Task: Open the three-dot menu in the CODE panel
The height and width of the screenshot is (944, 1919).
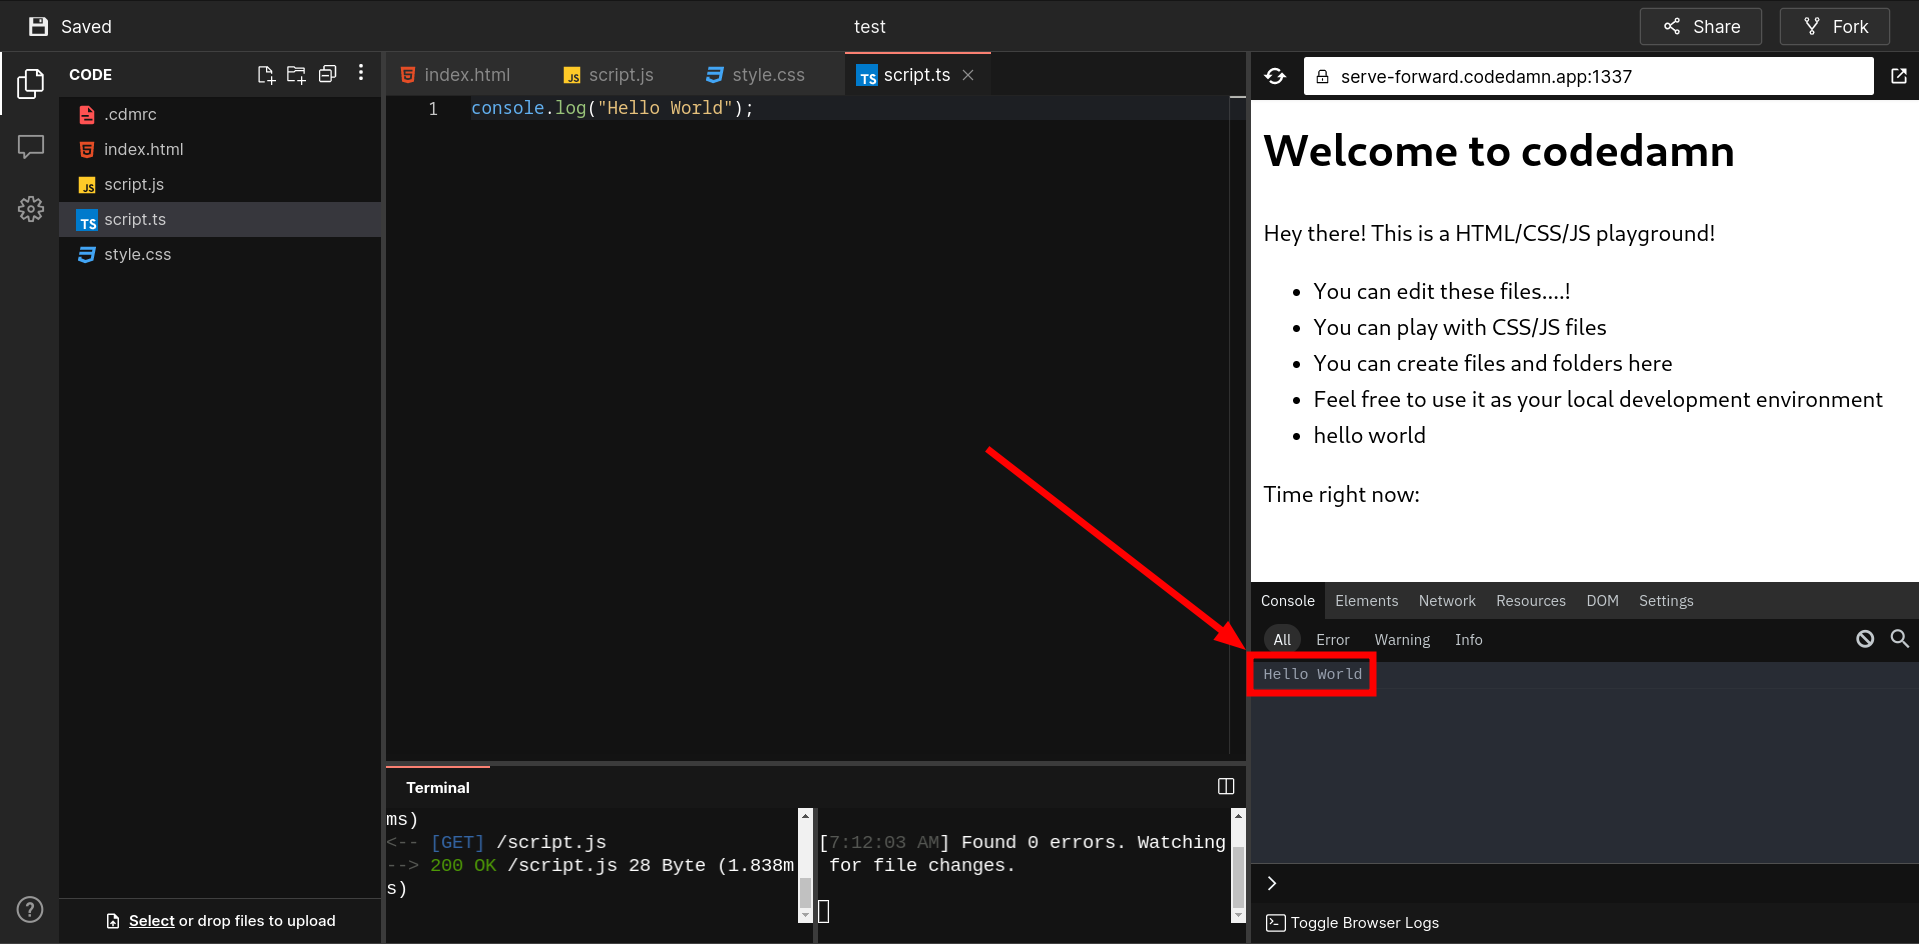Action: click(360, 73)
